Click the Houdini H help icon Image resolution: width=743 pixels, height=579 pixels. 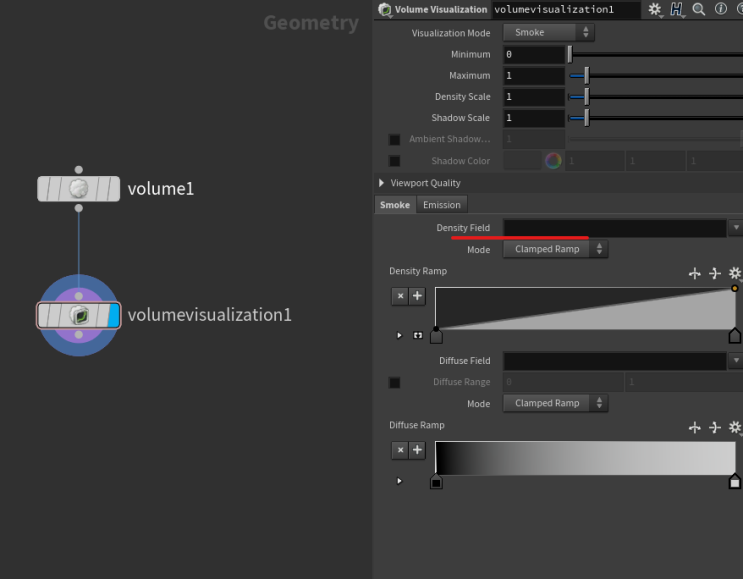point(676,9)
